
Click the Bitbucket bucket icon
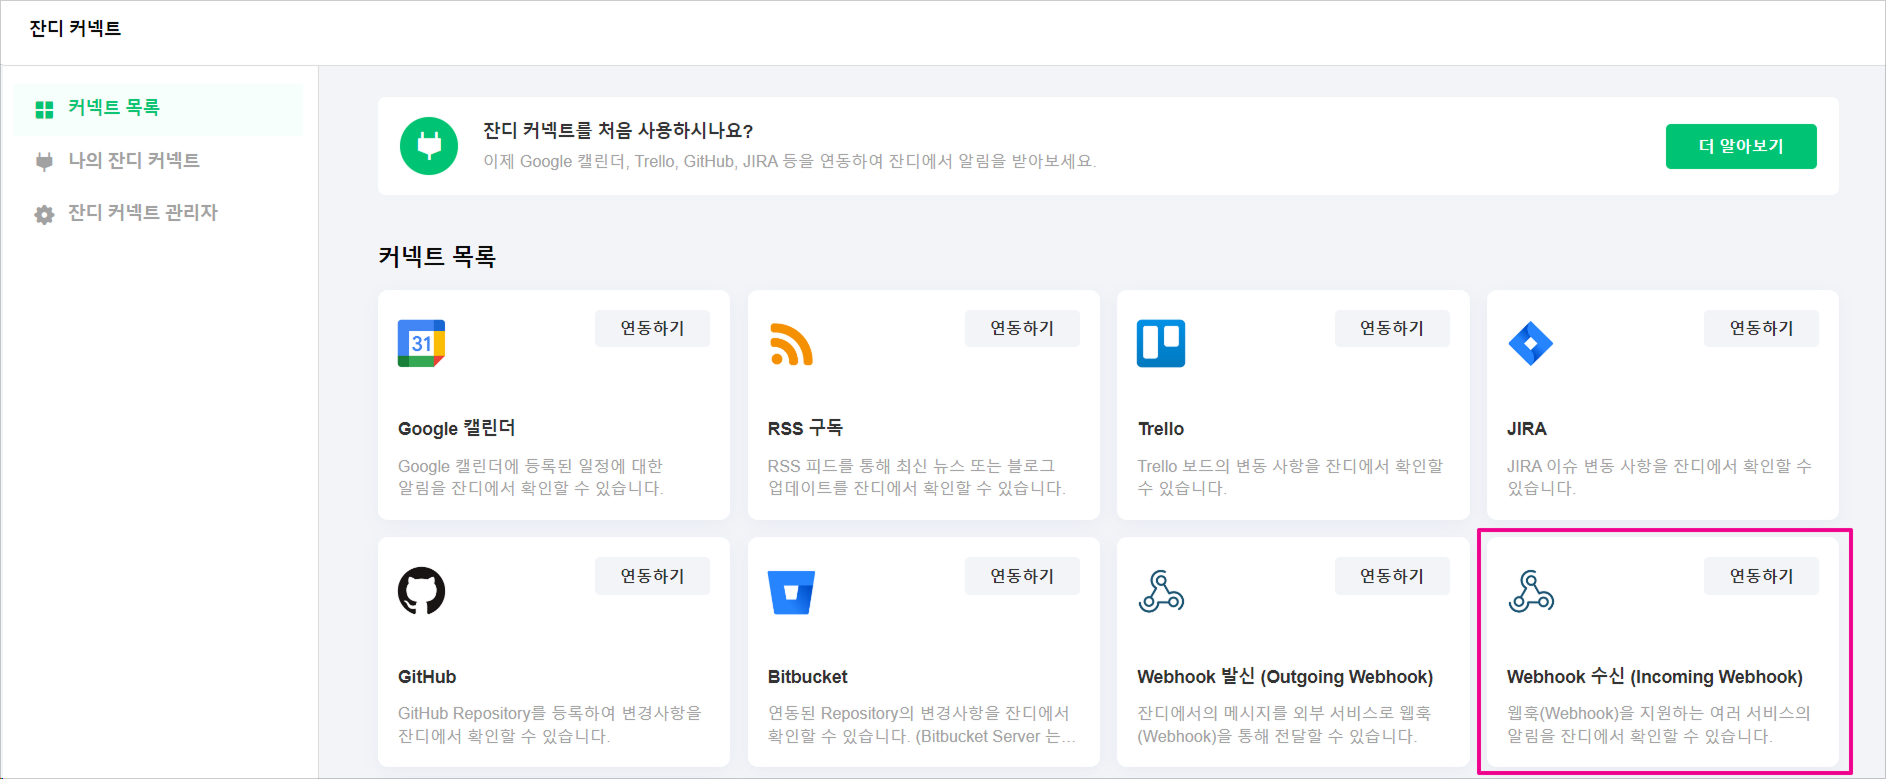coord(791,592)
